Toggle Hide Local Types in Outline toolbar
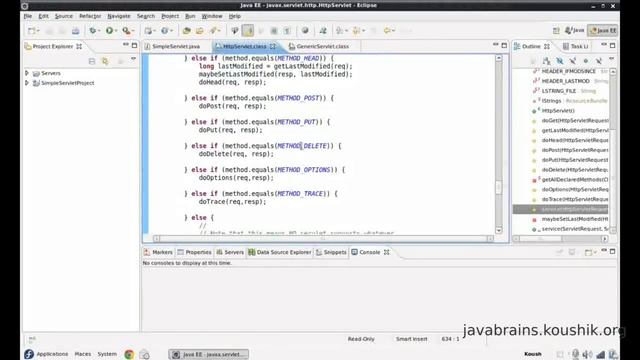The image size is (640, 360). pyautogui.click(x=598, y=61)
